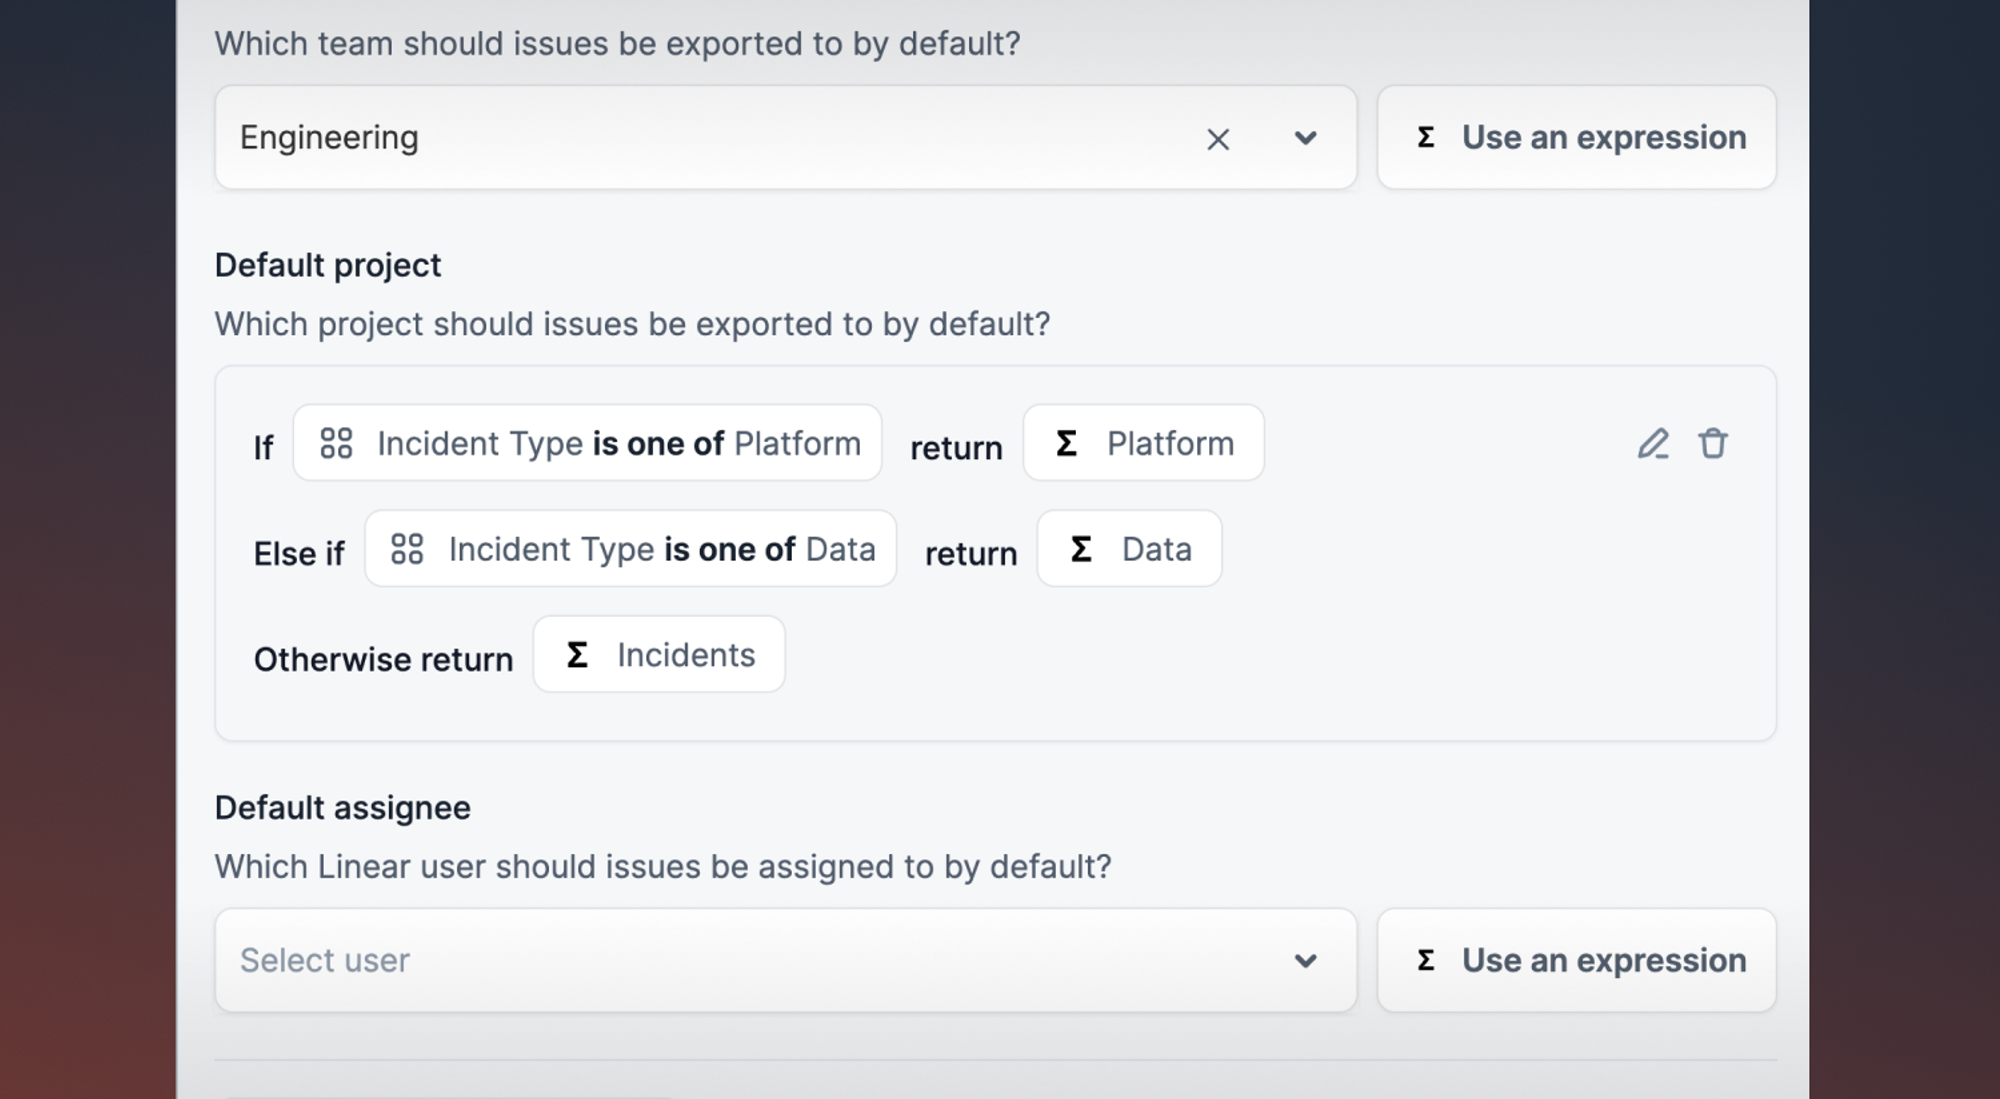Select the Incident Type is one of Data condition
The height and width of the screenshot is (1099, 2000).
pyautogui.click(x=660, y=549)
